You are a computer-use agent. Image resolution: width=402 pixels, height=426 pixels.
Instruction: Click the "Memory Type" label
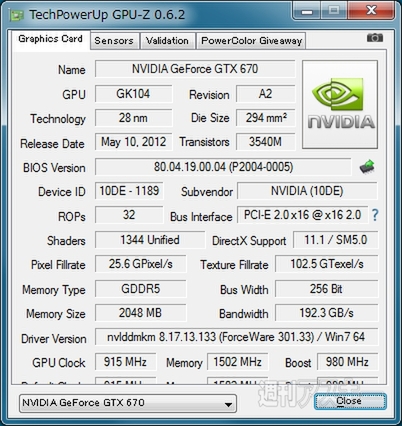(54, 290)
